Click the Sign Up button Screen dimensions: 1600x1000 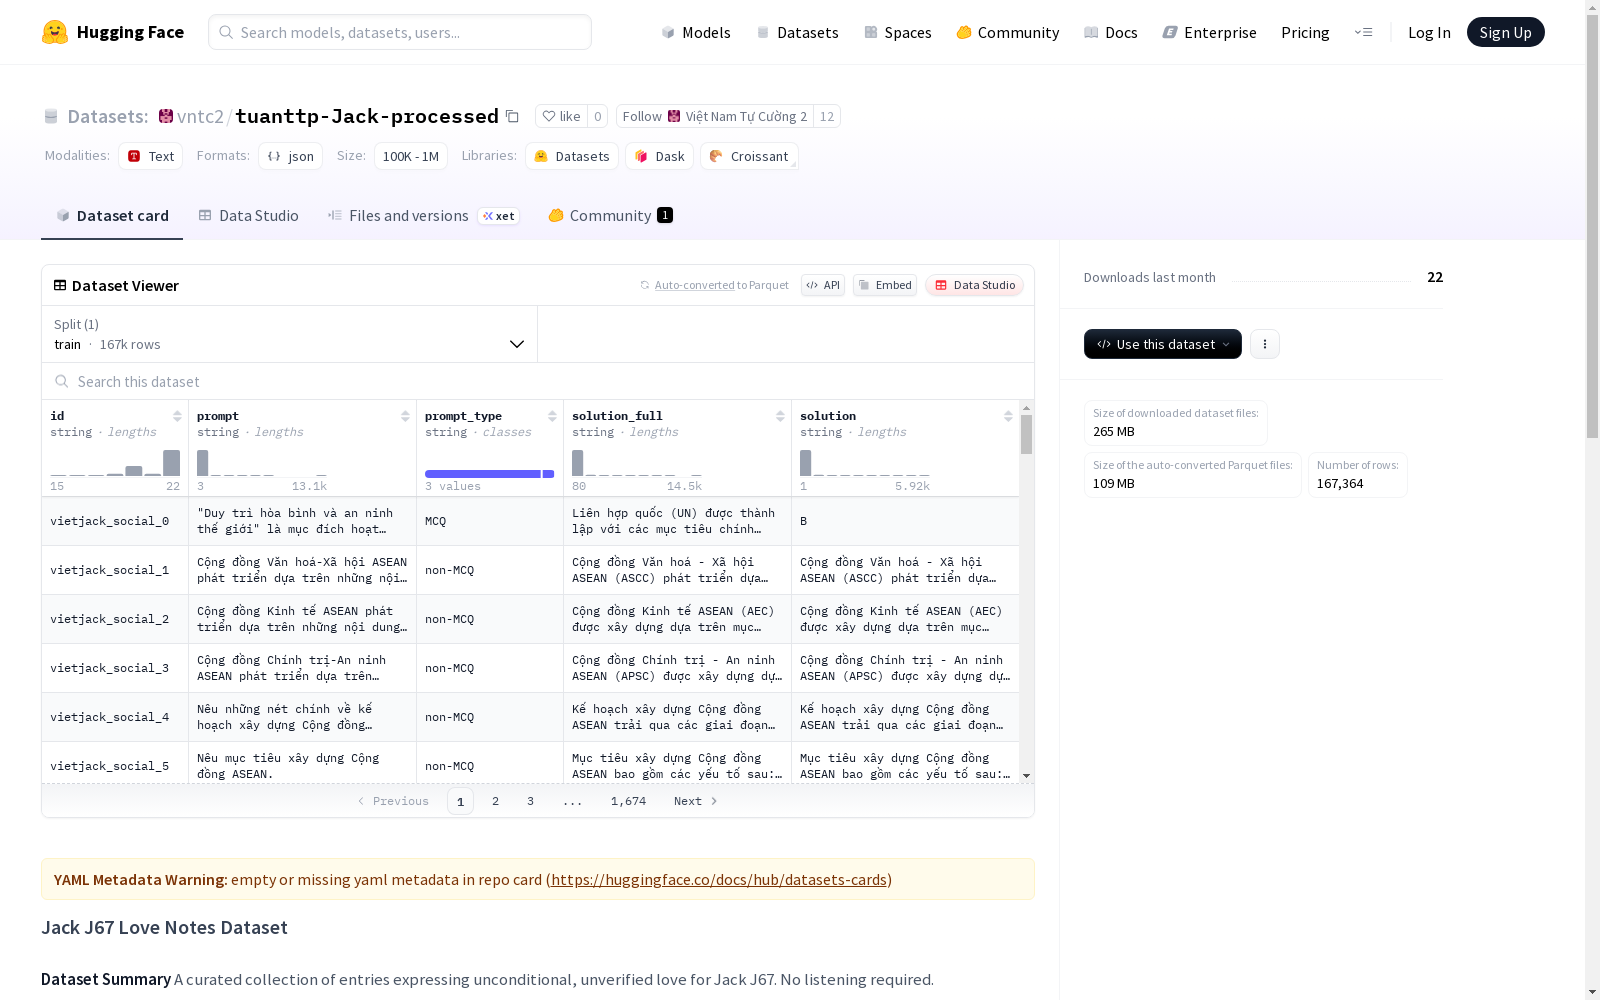(x=1505, y=32)
